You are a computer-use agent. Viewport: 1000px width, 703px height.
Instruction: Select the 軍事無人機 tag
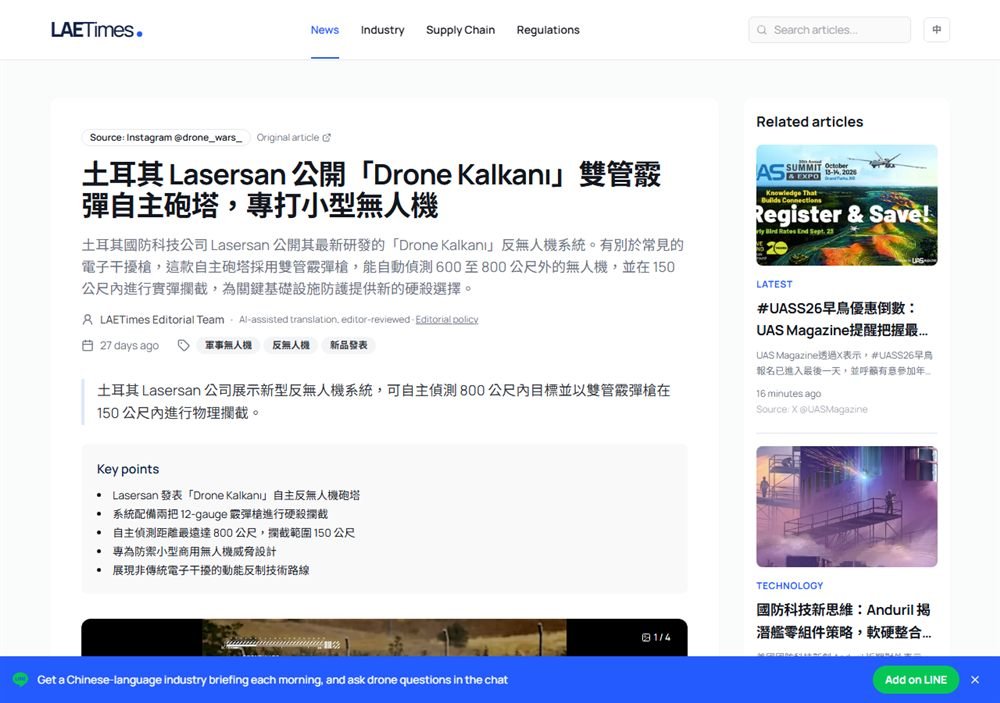[228, 346]
